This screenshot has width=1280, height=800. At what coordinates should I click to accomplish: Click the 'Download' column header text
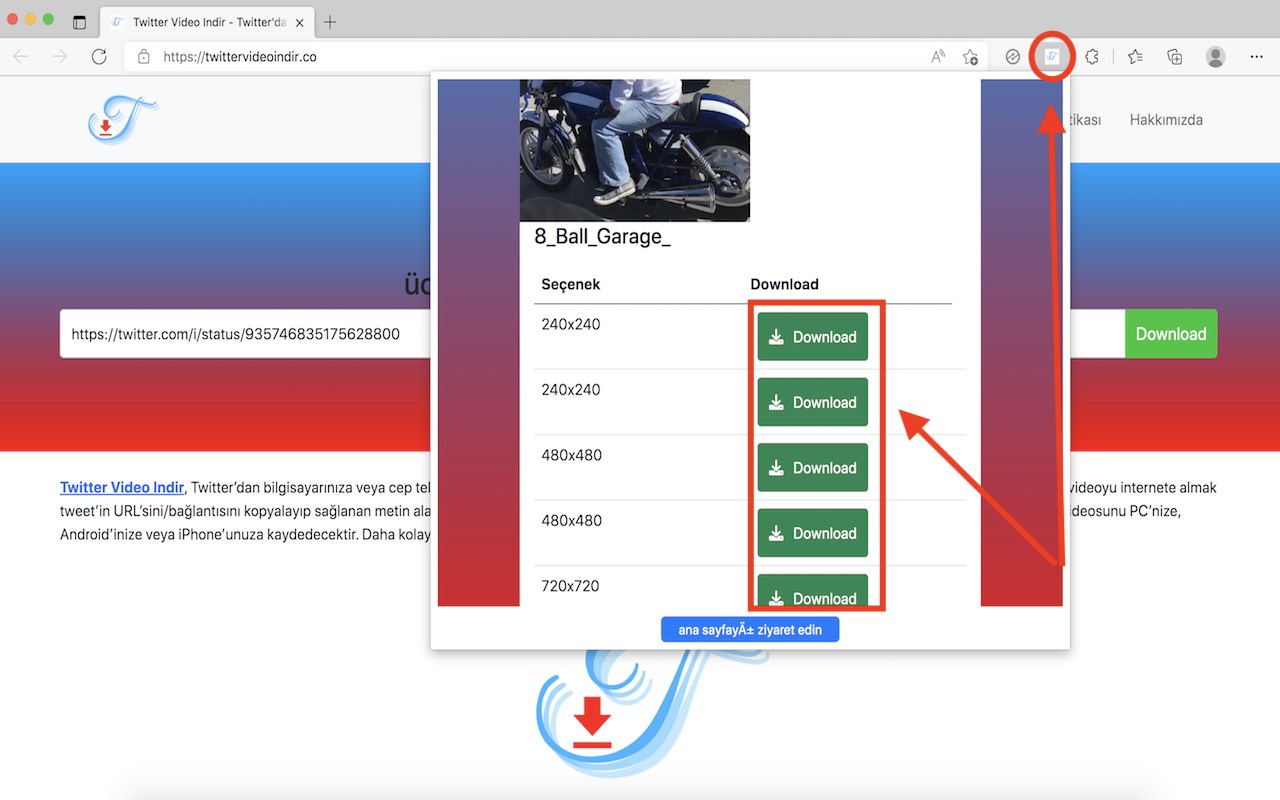[x=785, y=285]
